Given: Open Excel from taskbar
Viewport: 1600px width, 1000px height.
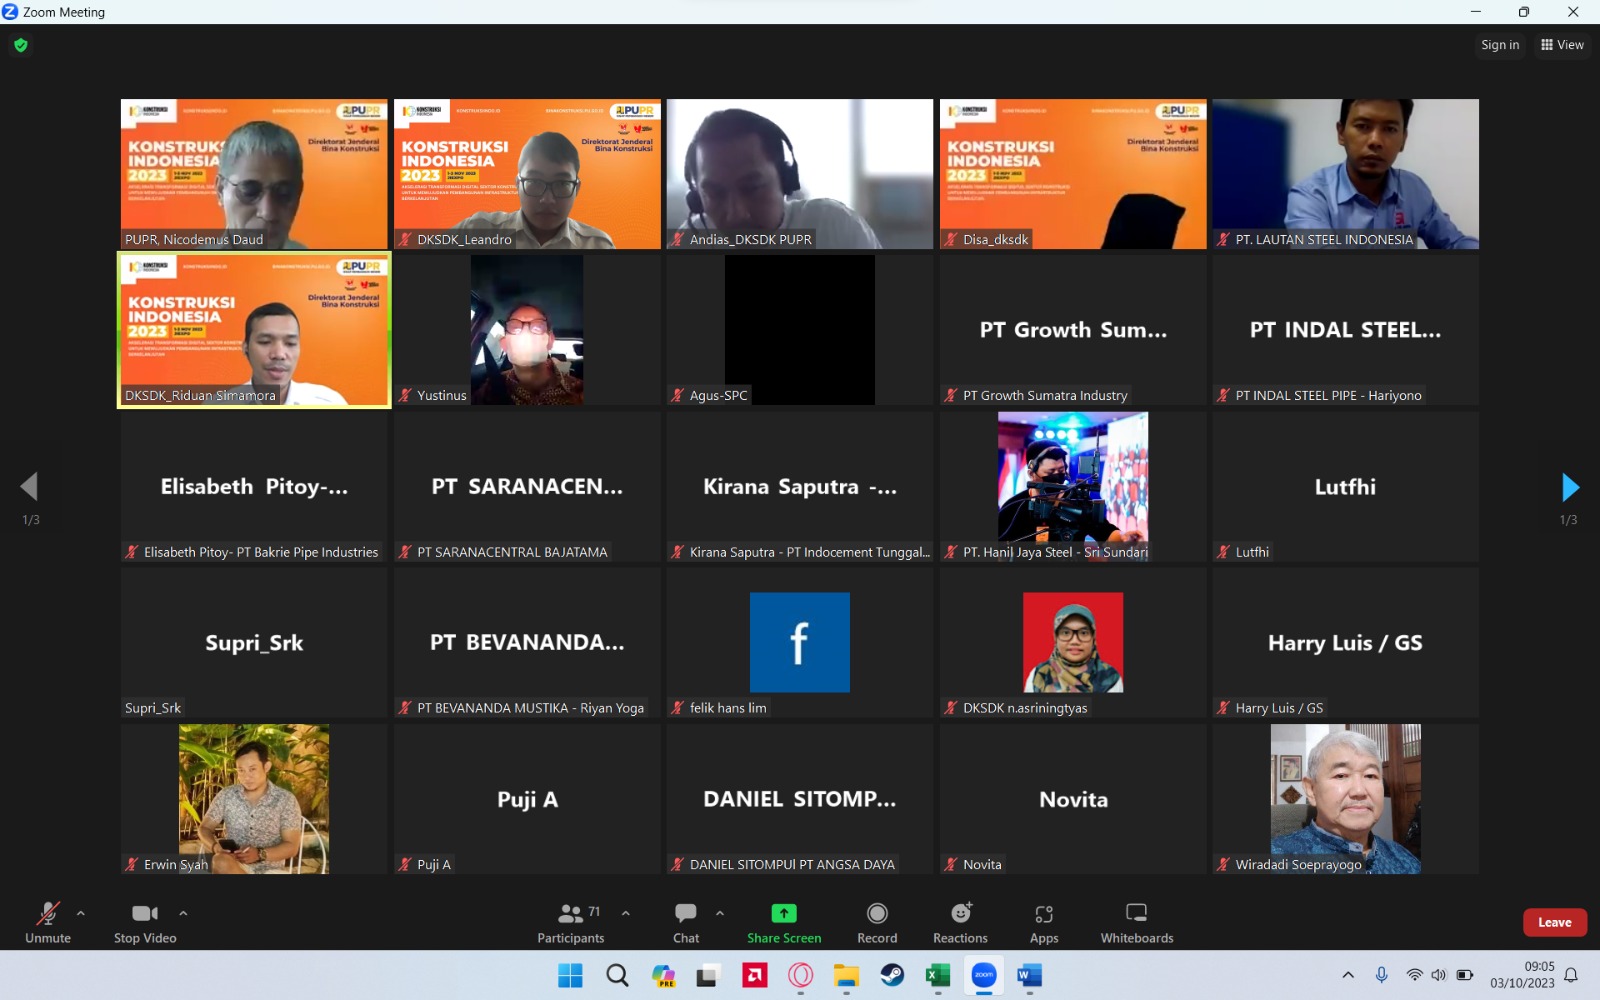Looking at the screenshot, I should coord(938,975).
